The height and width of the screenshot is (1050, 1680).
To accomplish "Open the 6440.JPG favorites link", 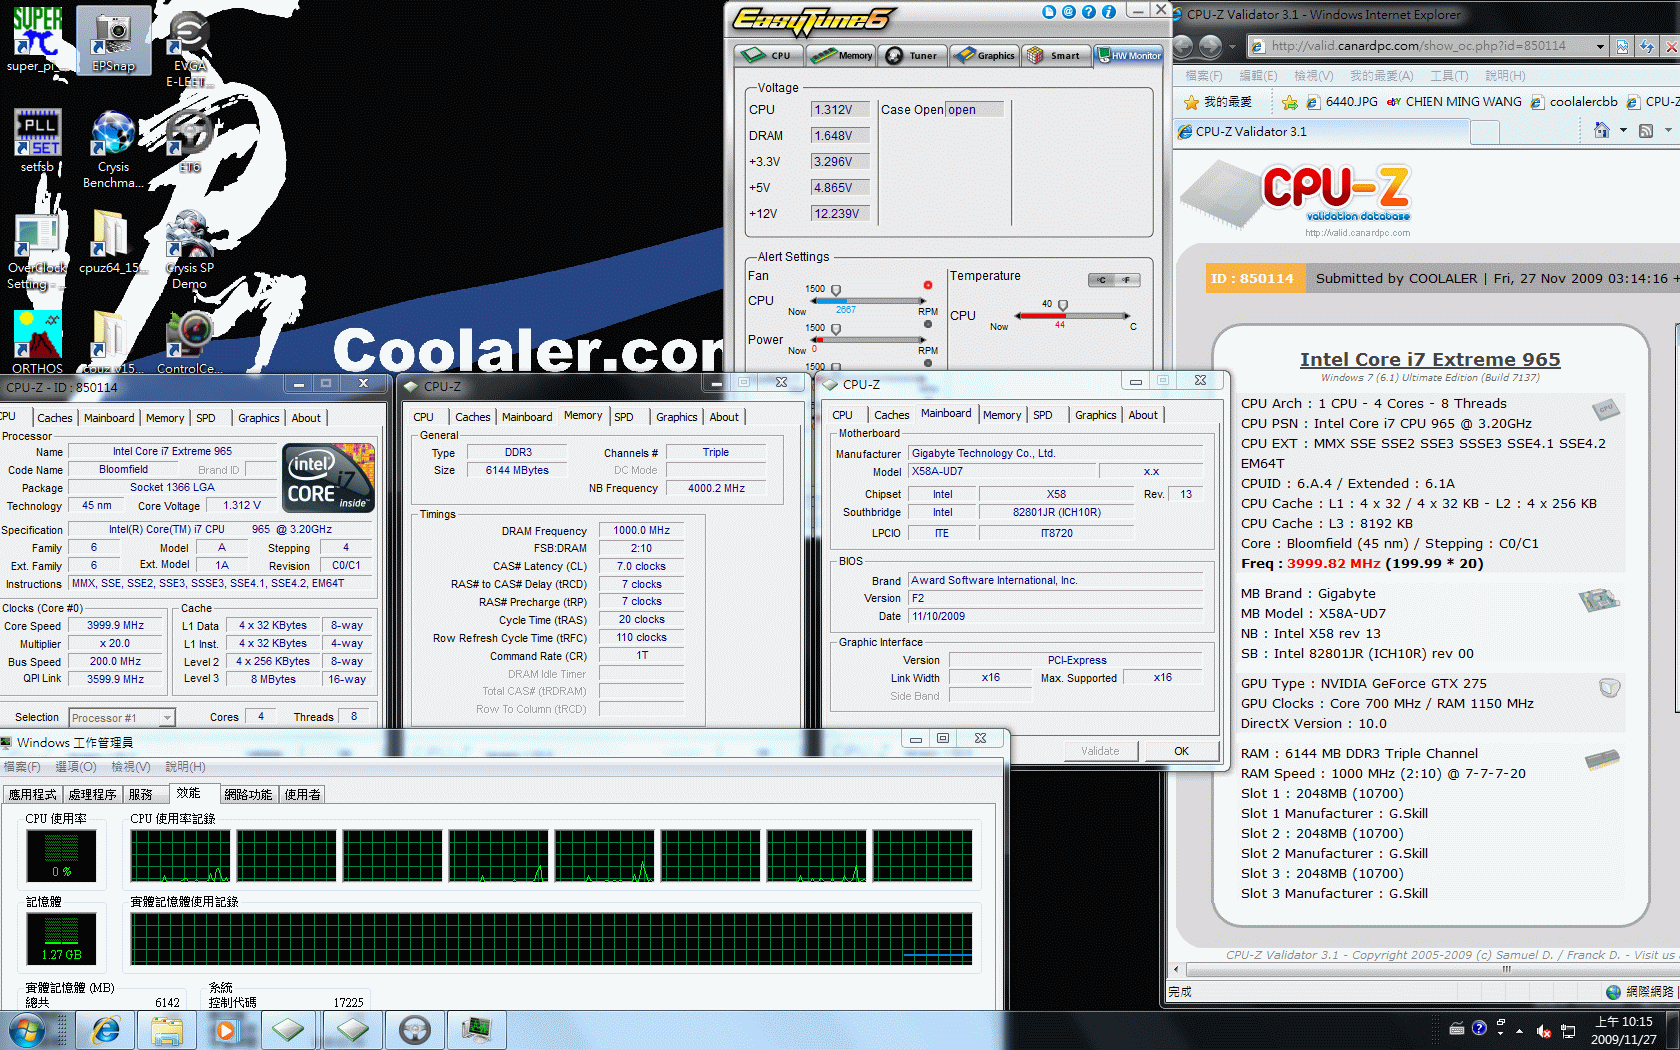I will (x=1342, y=102).
